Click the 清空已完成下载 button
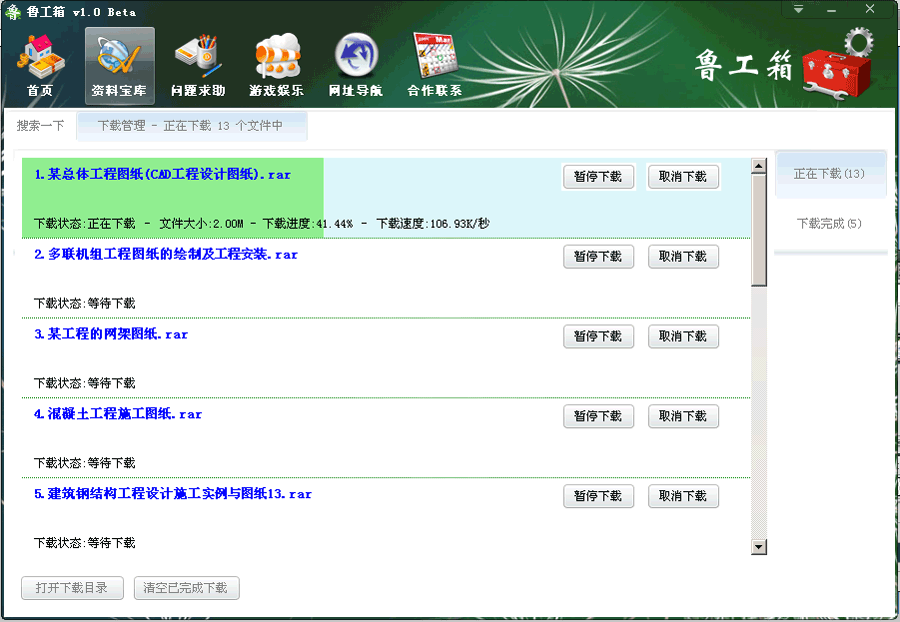 click(186, 588)
